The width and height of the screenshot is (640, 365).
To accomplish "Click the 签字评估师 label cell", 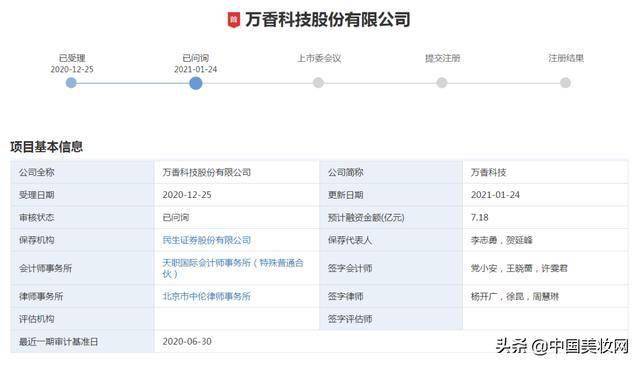I will tap(391, 319).
